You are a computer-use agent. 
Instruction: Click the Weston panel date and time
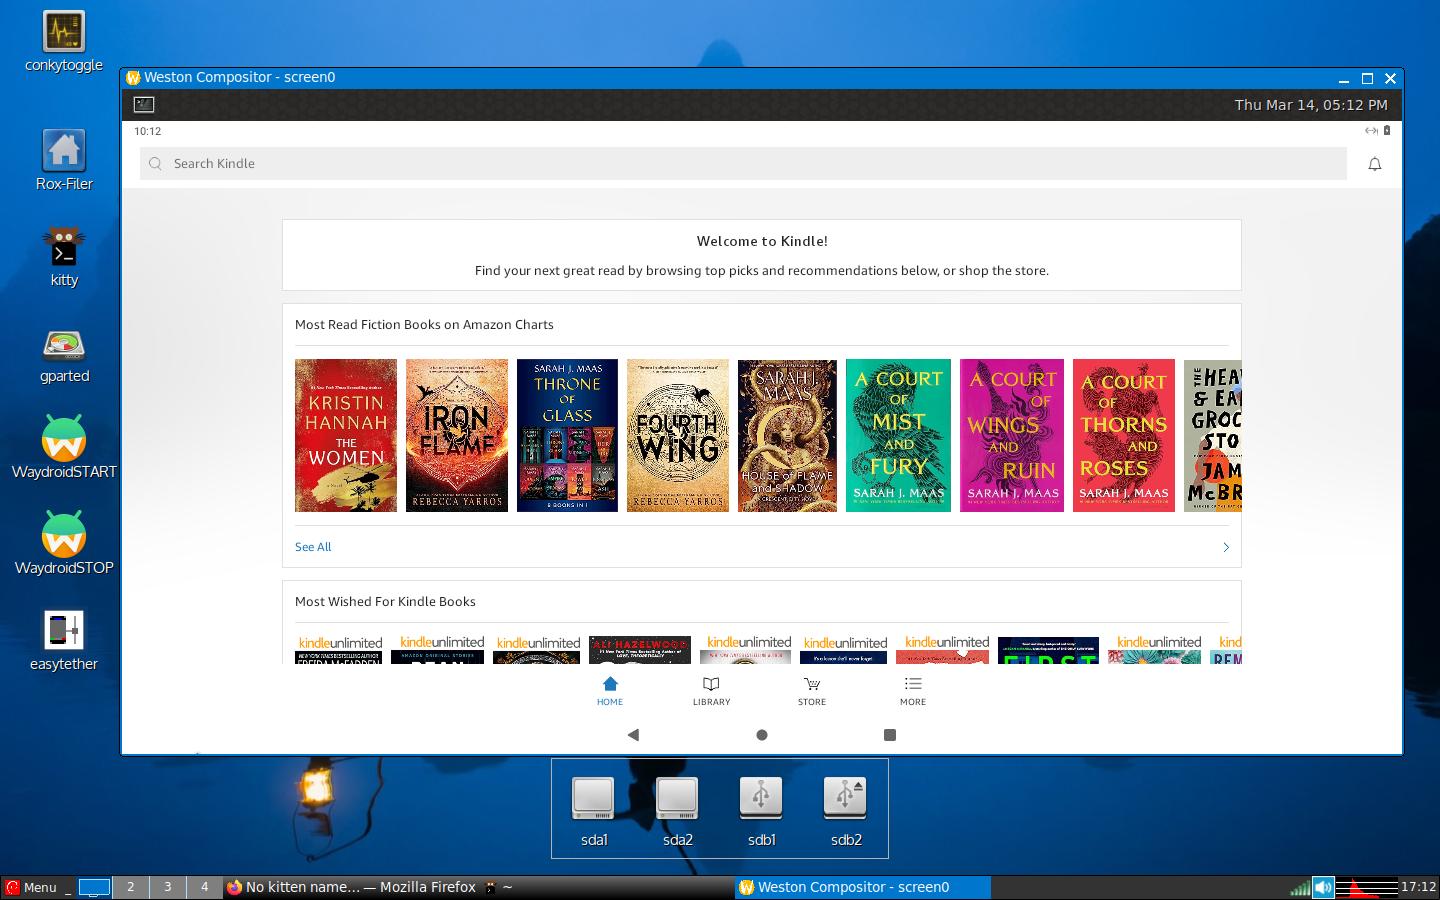tap(1311, 105)
